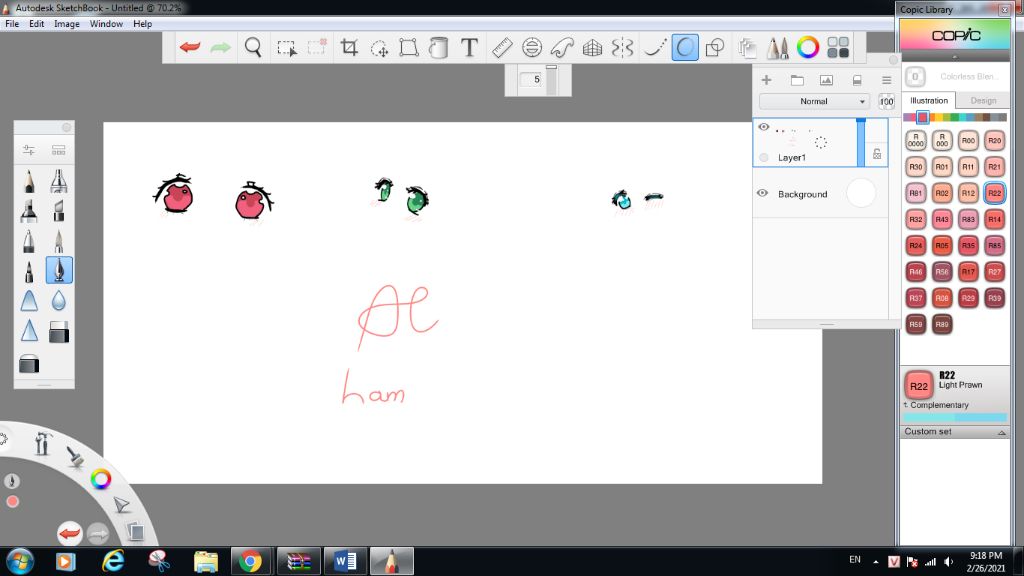This screenshot has width=1024, height=576.
Task: Select the Quick Transform tool
Action: [379, 48]
